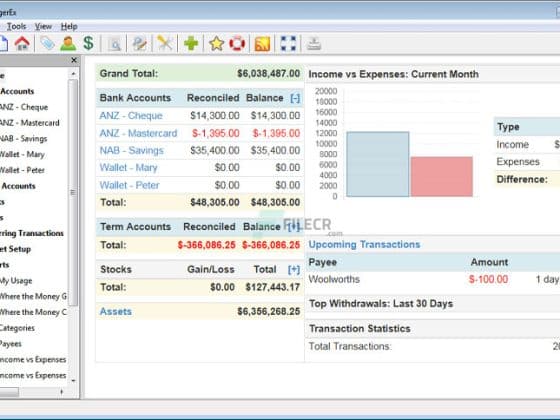Click the orange RSS feed icon
Viewport: 560px width, 420px height.
click(262, 44)
